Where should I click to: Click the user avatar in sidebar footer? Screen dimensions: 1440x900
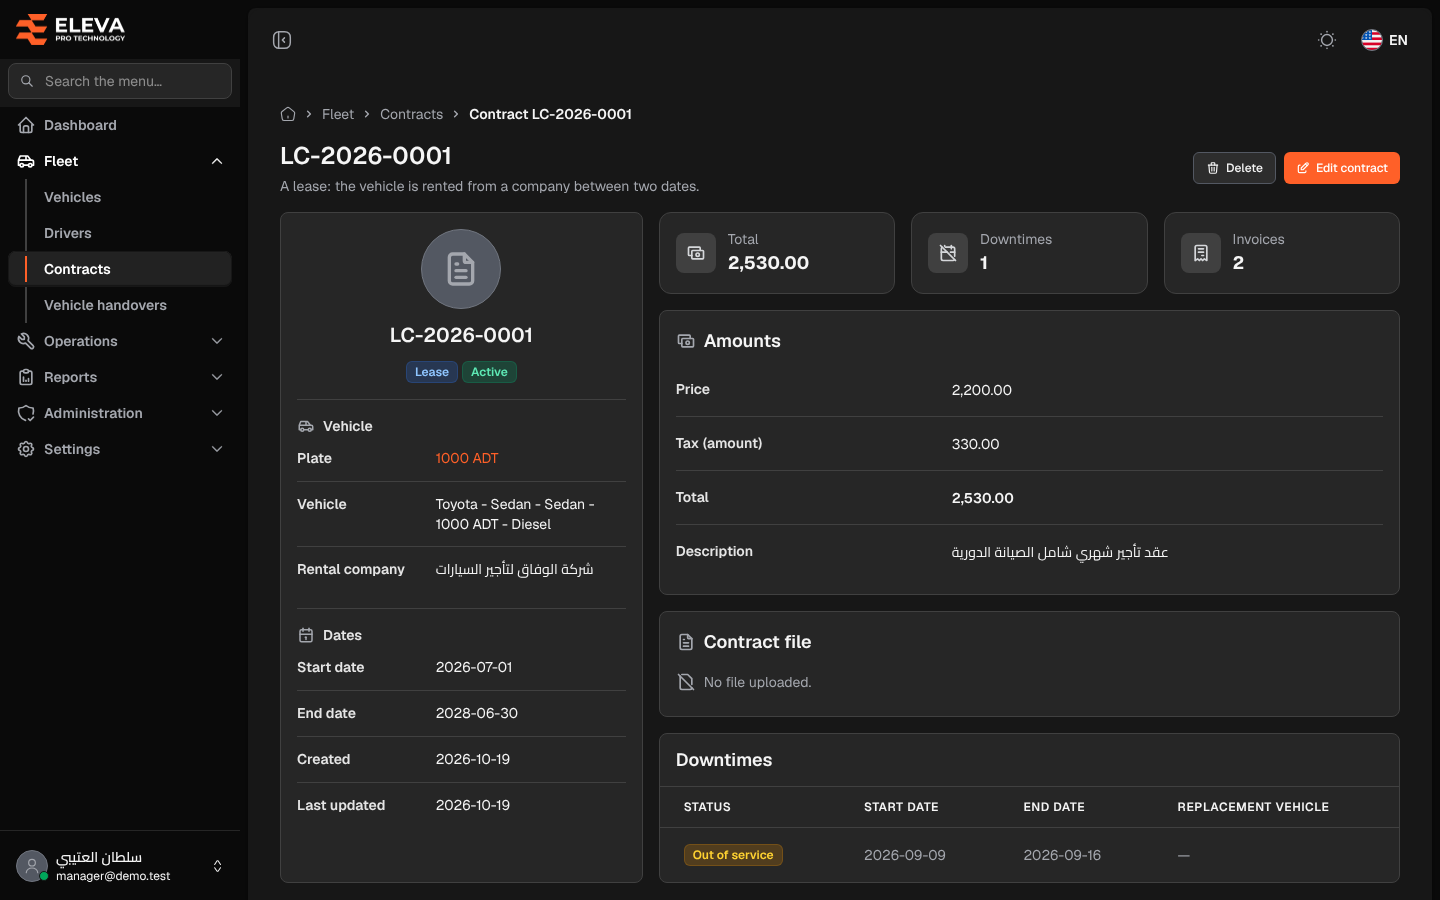coord(32,866)
